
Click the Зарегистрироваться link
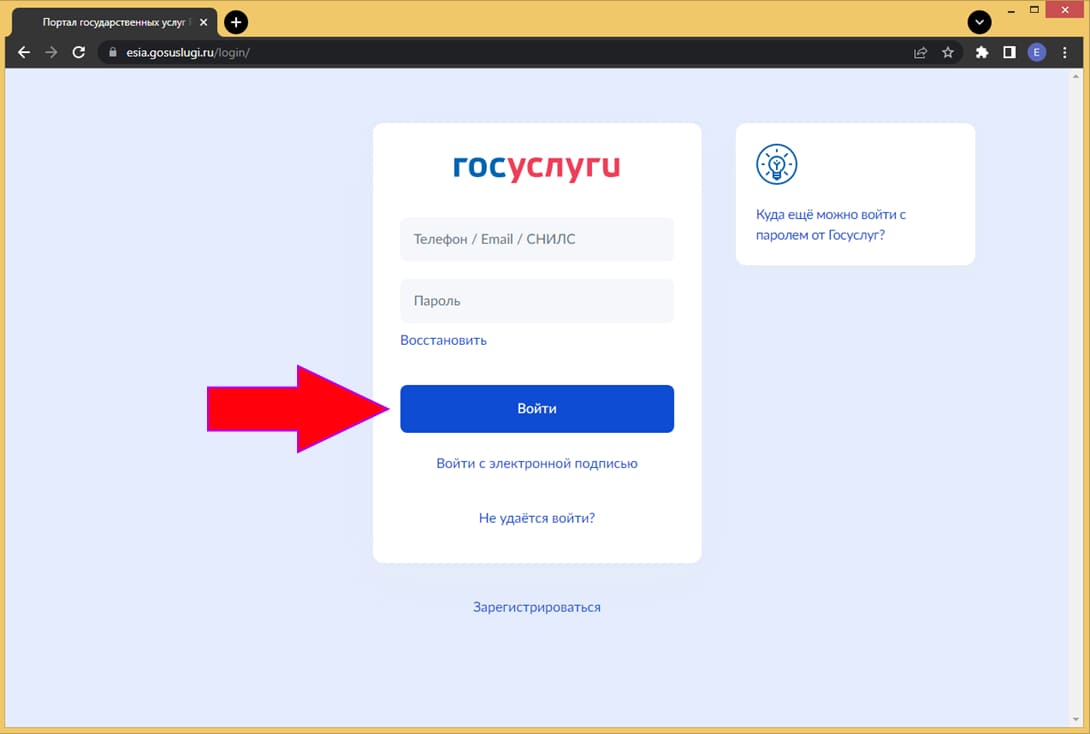[537, 607]
